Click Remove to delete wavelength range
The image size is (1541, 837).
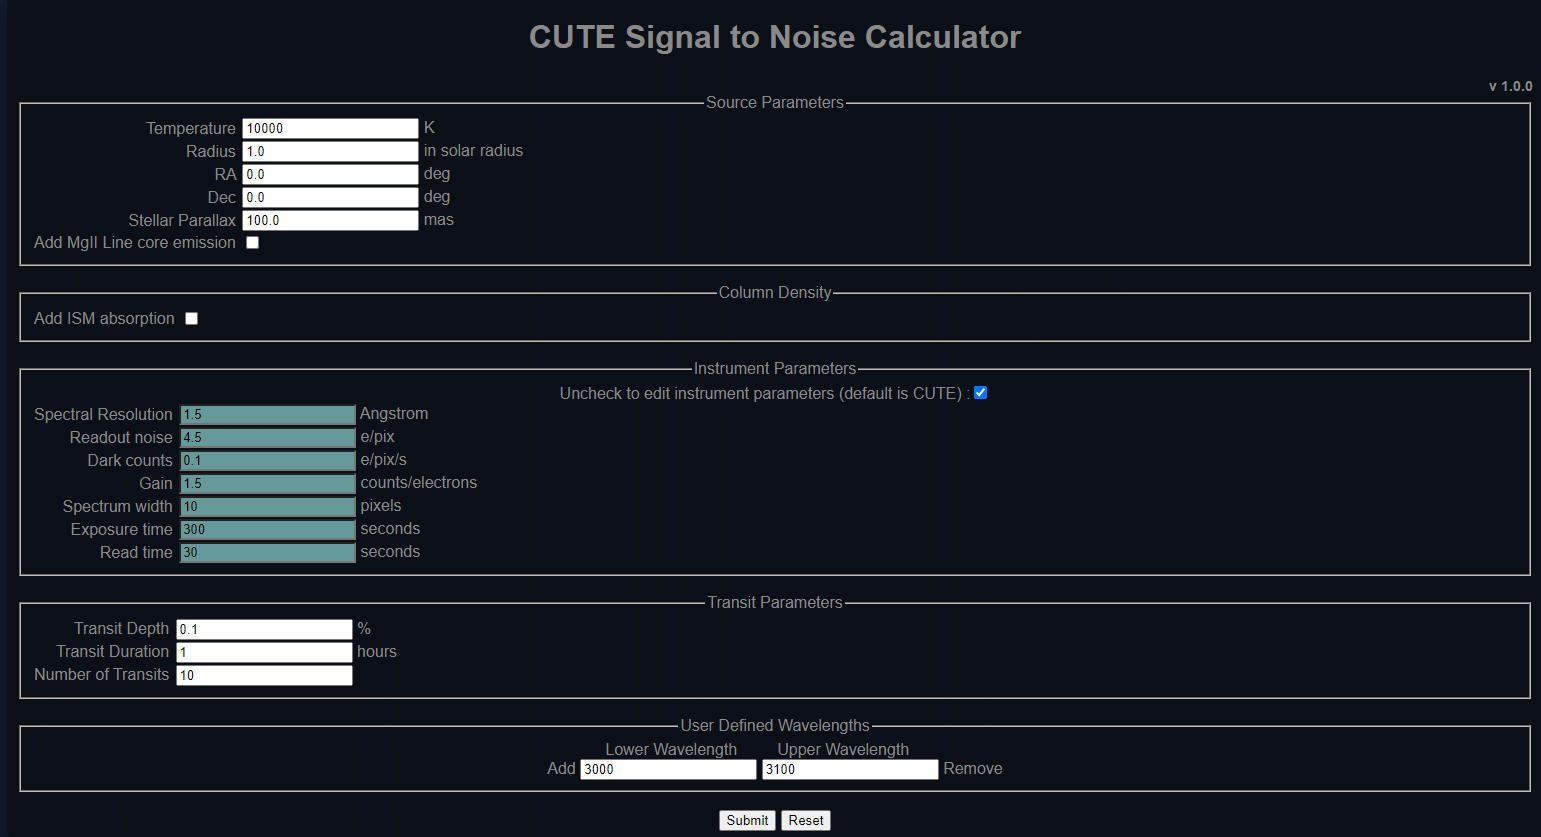(973, 768)
